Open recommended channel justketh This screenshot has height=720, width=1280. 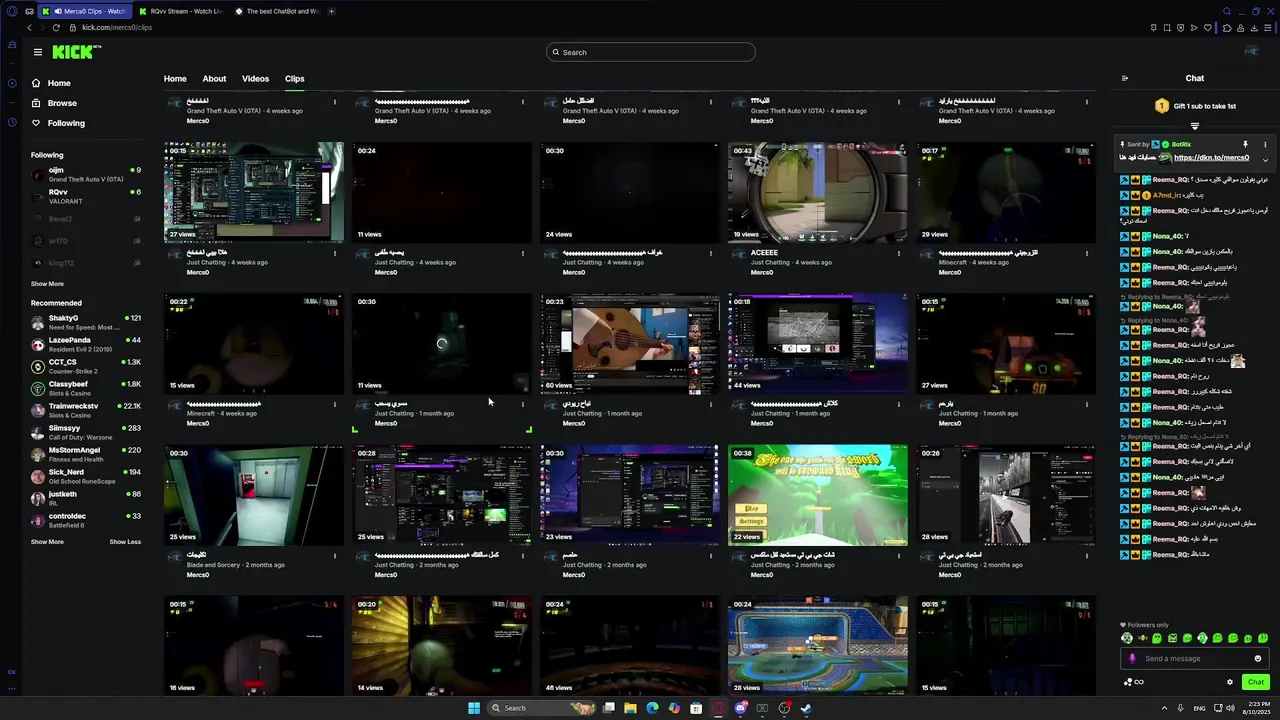tap(86, 498)
